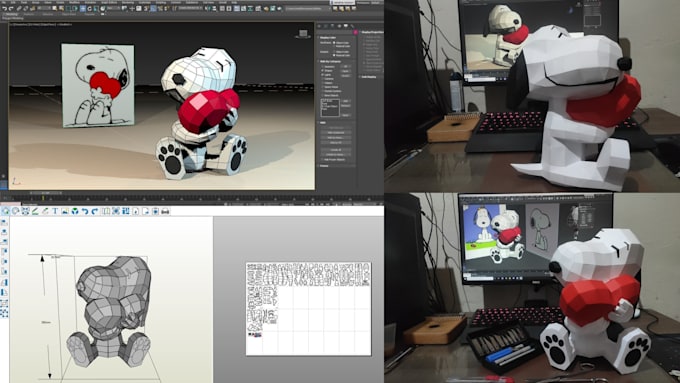The height and width of the screenshot is (383, 680).
Task: Click topmost icon in Pepakura left sidebar
Action: (x=4, y=222)
